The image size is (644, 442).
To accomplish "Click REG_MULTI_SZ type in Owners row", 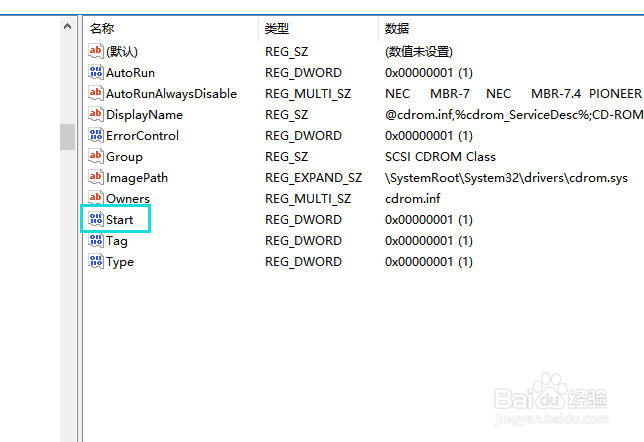I will (308, 199).
